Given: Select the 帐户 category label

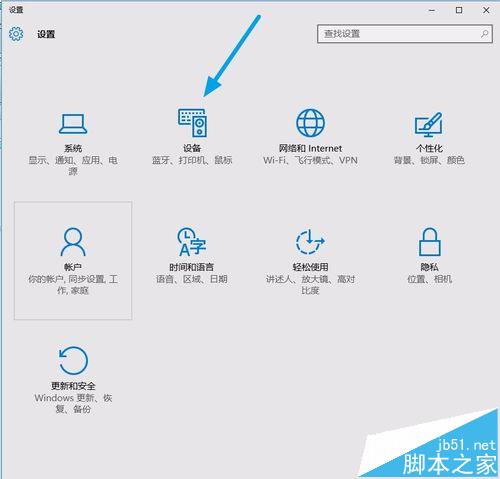Looking at the screenshot, I should pyautogui.click(x=73, y=267).
